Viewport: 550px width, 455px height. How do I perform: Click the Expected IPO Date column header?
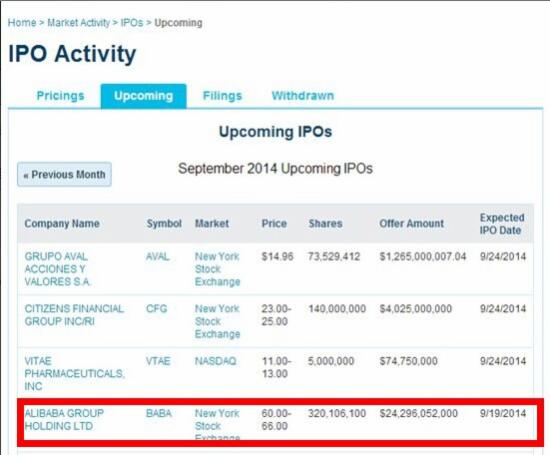pyautogui.click(x=502, y=224)
